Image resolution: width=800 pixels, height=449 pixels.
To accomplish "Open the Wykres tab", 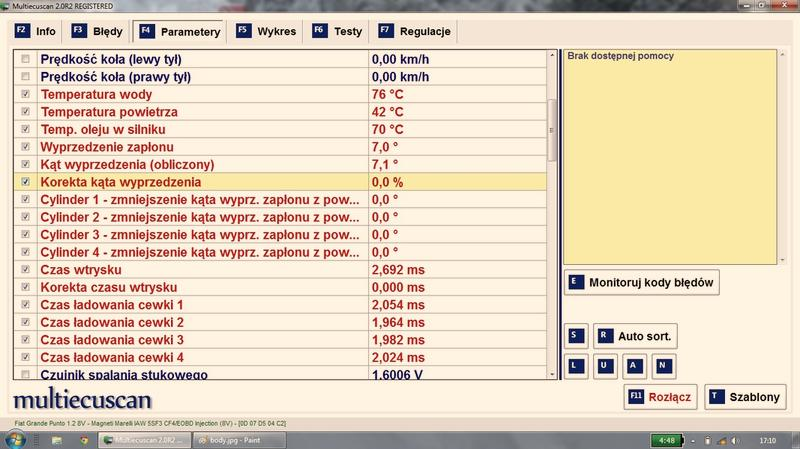I will pyautogui.click(x=266, y=32).
